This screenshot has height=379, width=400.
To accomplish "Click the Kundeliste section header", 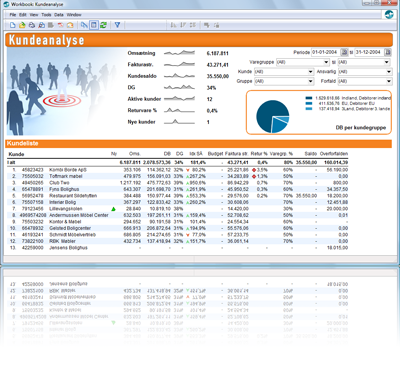I will click(199, 143).
